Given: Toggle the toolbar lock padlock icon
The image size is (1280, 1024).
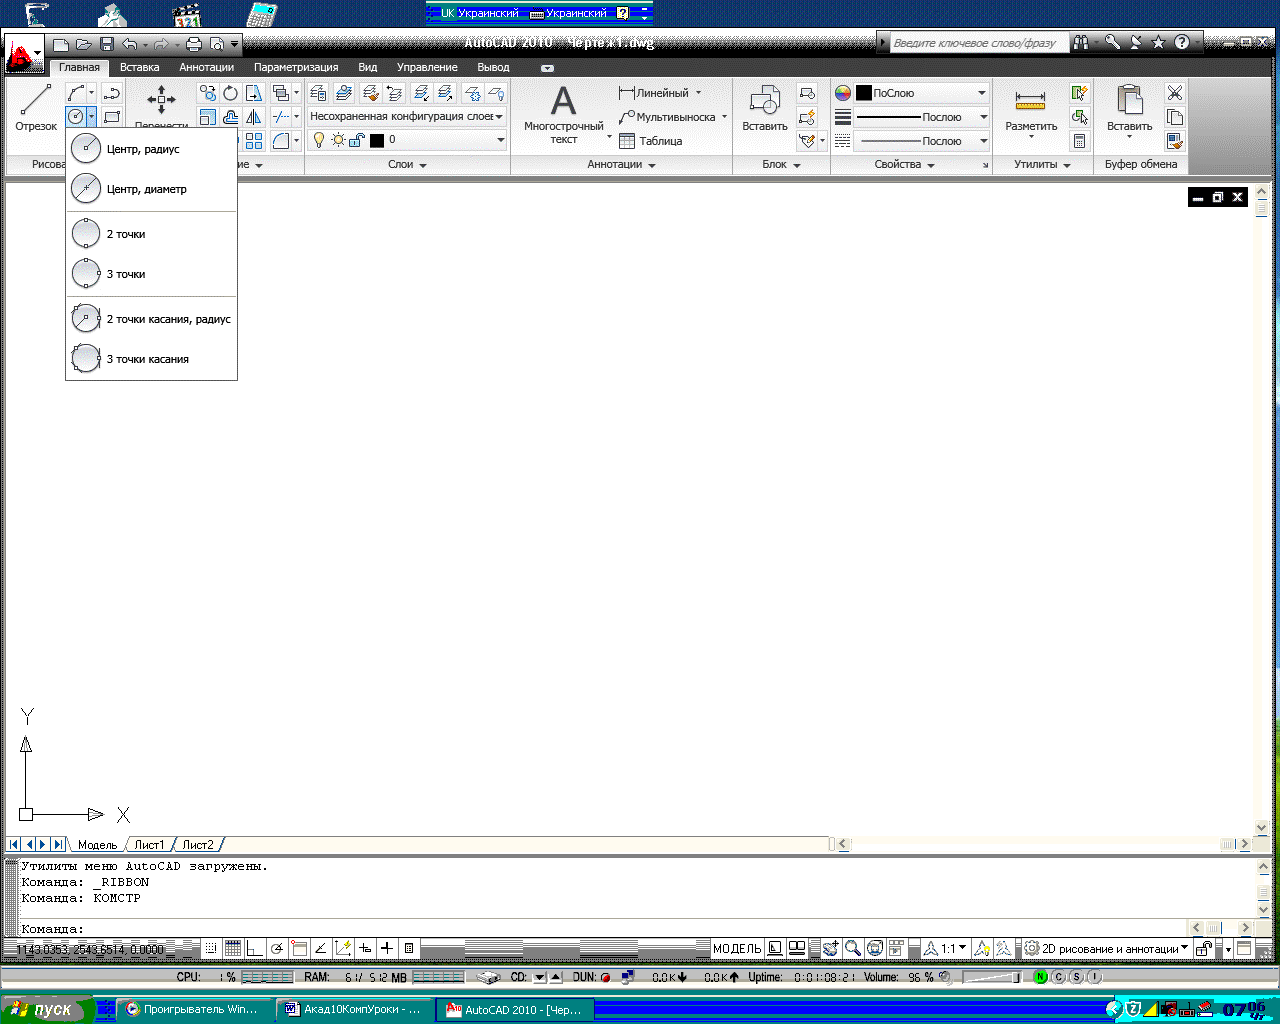Looking at the screenshot, I should [1205, 948].
